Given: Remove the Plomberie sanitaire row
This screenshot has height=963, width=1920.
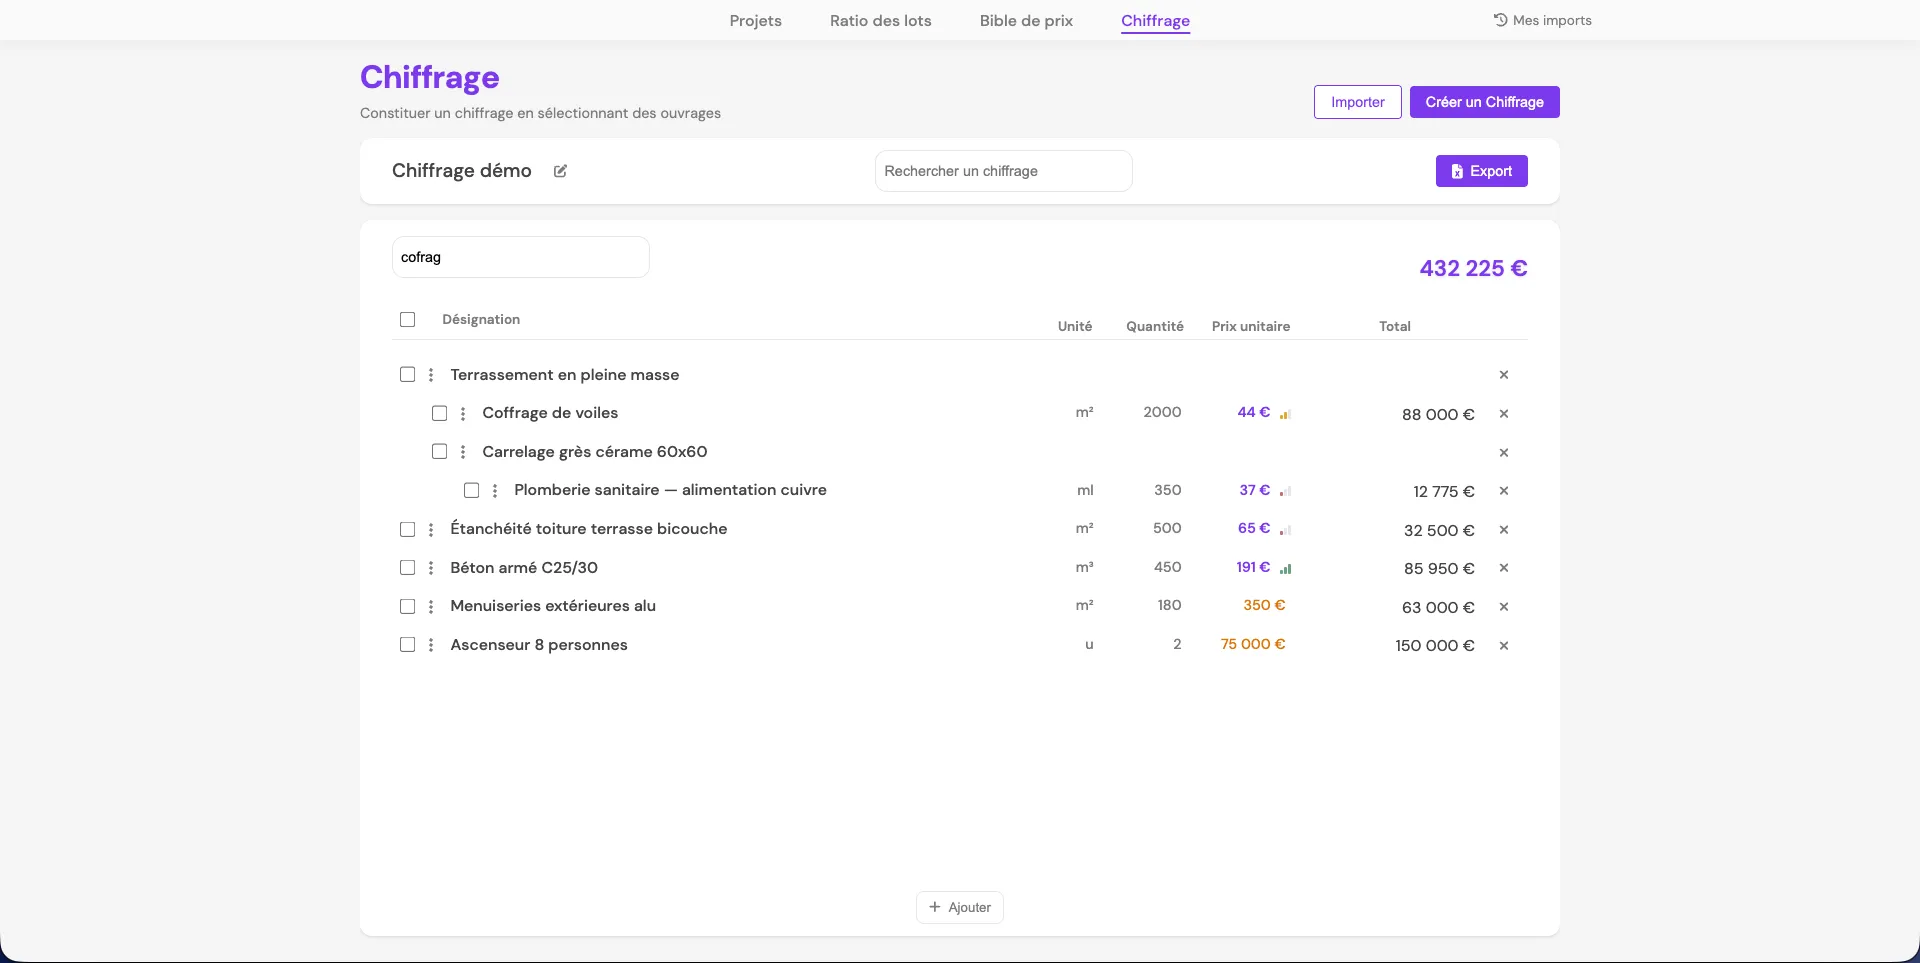Looking at the screenshot, I should 1503,491.
